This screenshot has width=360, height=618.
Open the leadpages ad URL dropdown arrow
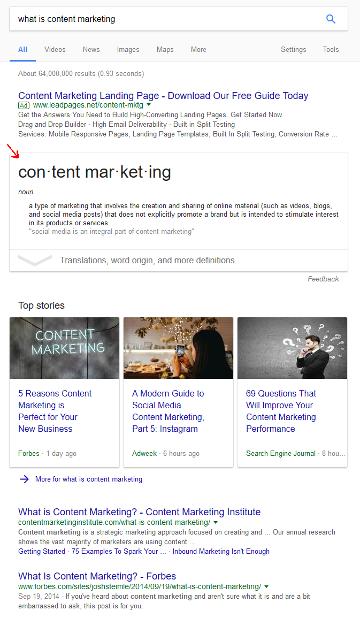[x=149, y=105]
